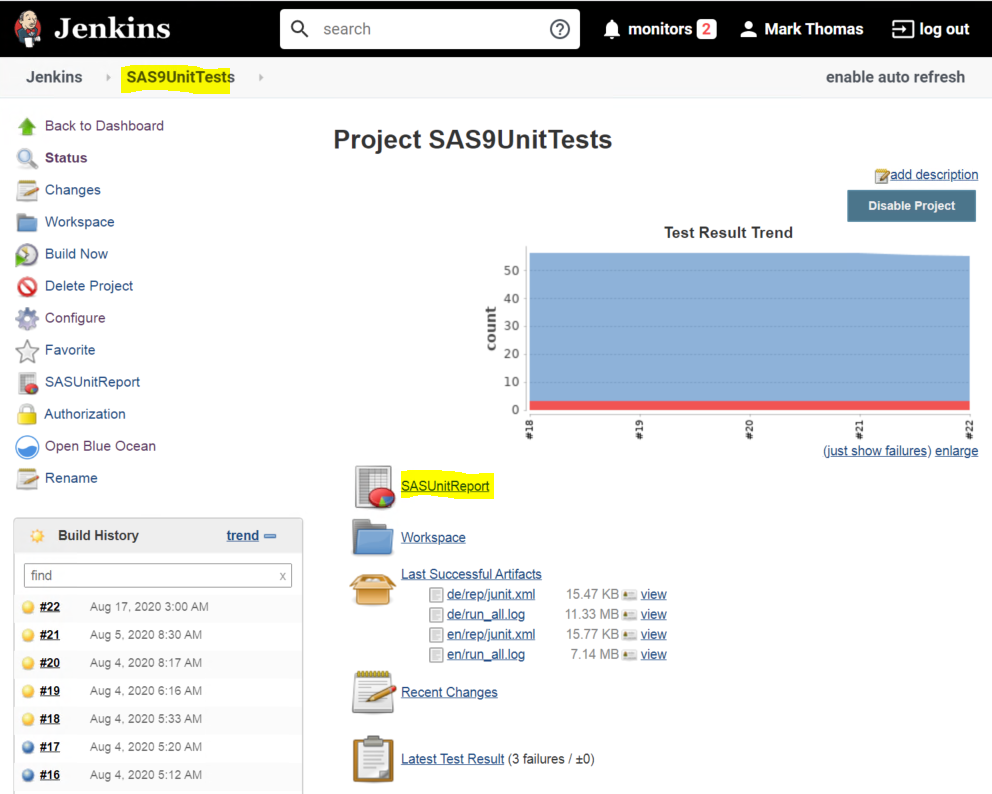Click the Changes notepad icon in sidebar

(27, 190)
